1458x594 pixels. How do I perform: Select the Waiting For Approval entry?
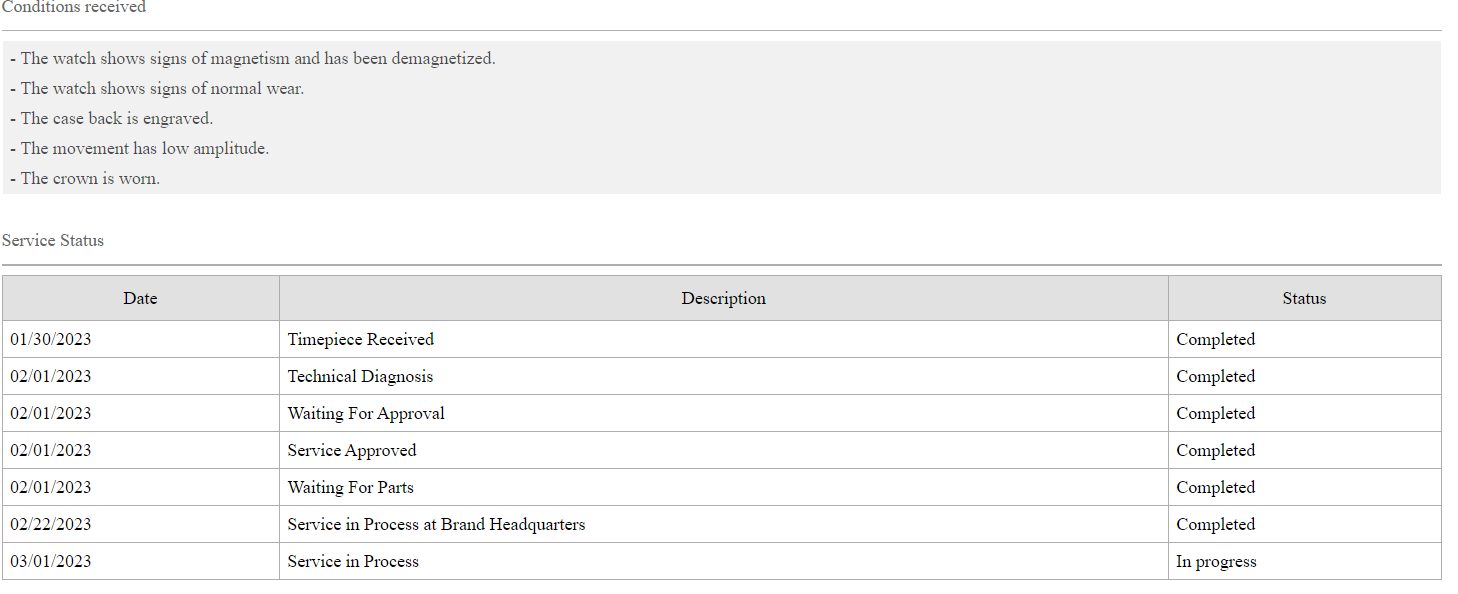click(366, 413)
